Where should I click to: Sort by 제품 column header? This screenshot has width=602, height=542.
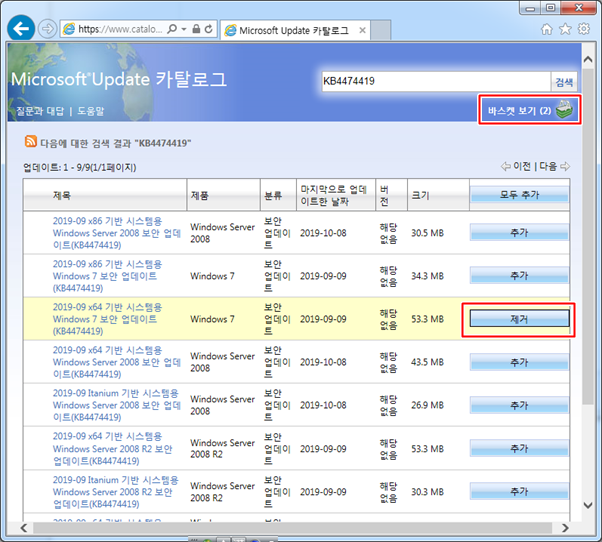pyautogui.click(x=200, y=195)
